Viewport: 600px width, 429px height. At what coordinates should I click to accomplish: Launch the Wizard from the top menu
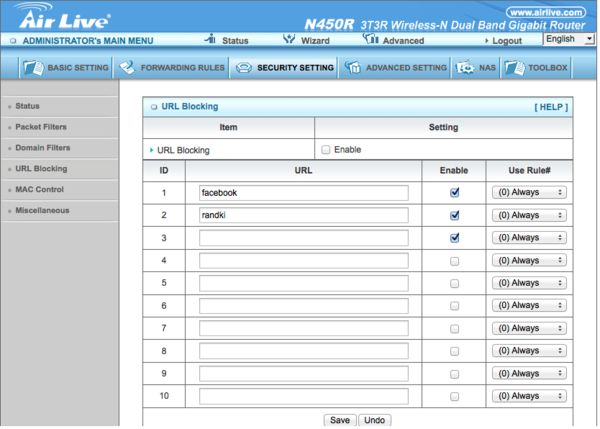tap(315, 41)
